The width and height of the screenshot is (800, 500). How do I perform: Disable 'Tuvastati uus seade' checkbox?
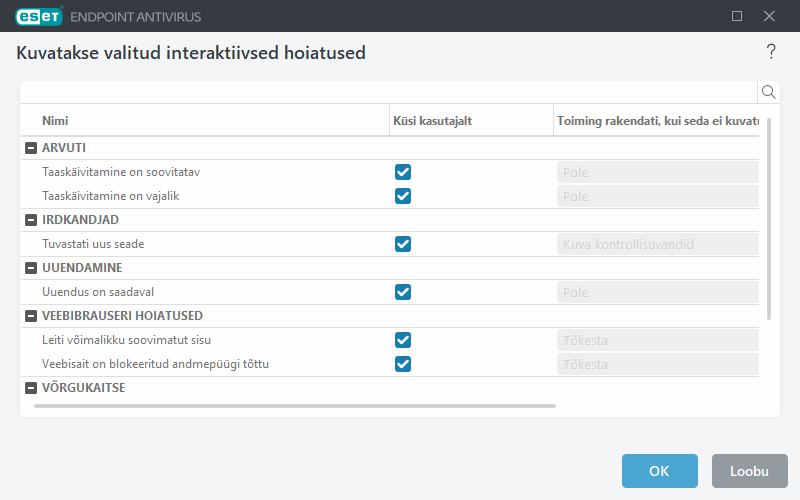click(x=403, y=244)
